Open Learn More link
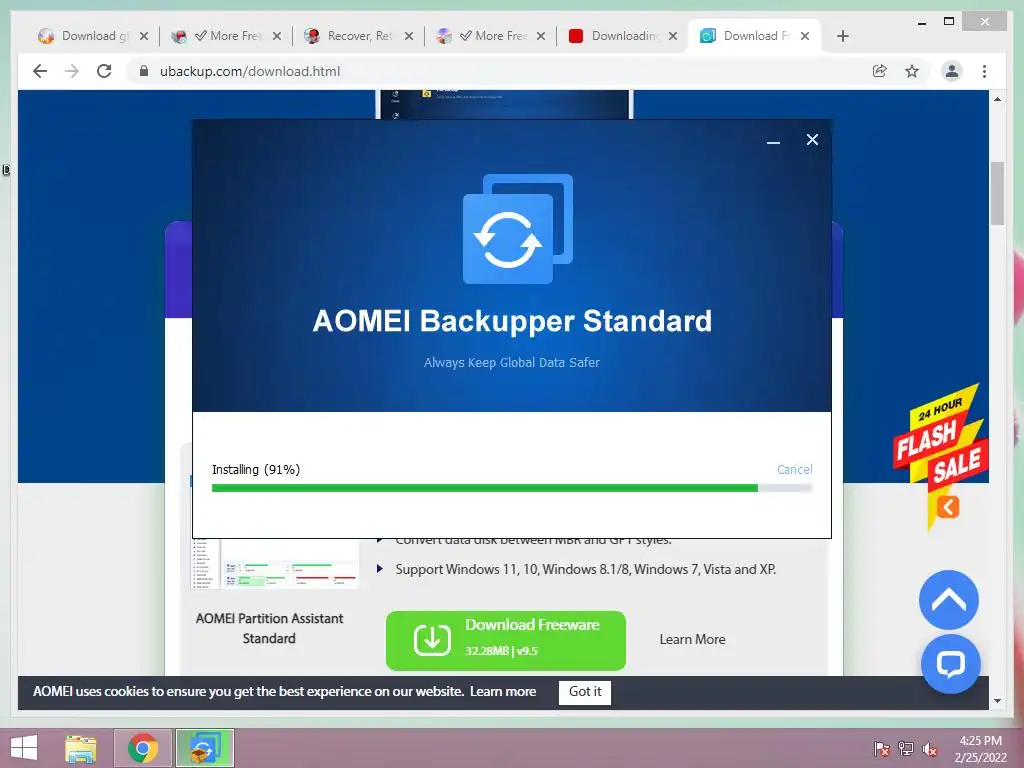The height and width of the screenshot is (768, 1024). pos(692,639)
